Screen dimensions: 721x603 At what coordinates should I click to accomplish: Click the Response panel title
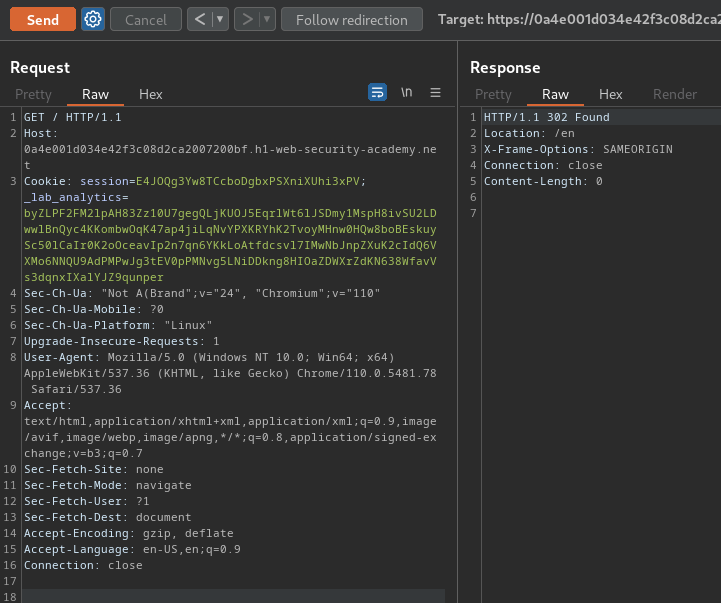click(x=505, y=68)
